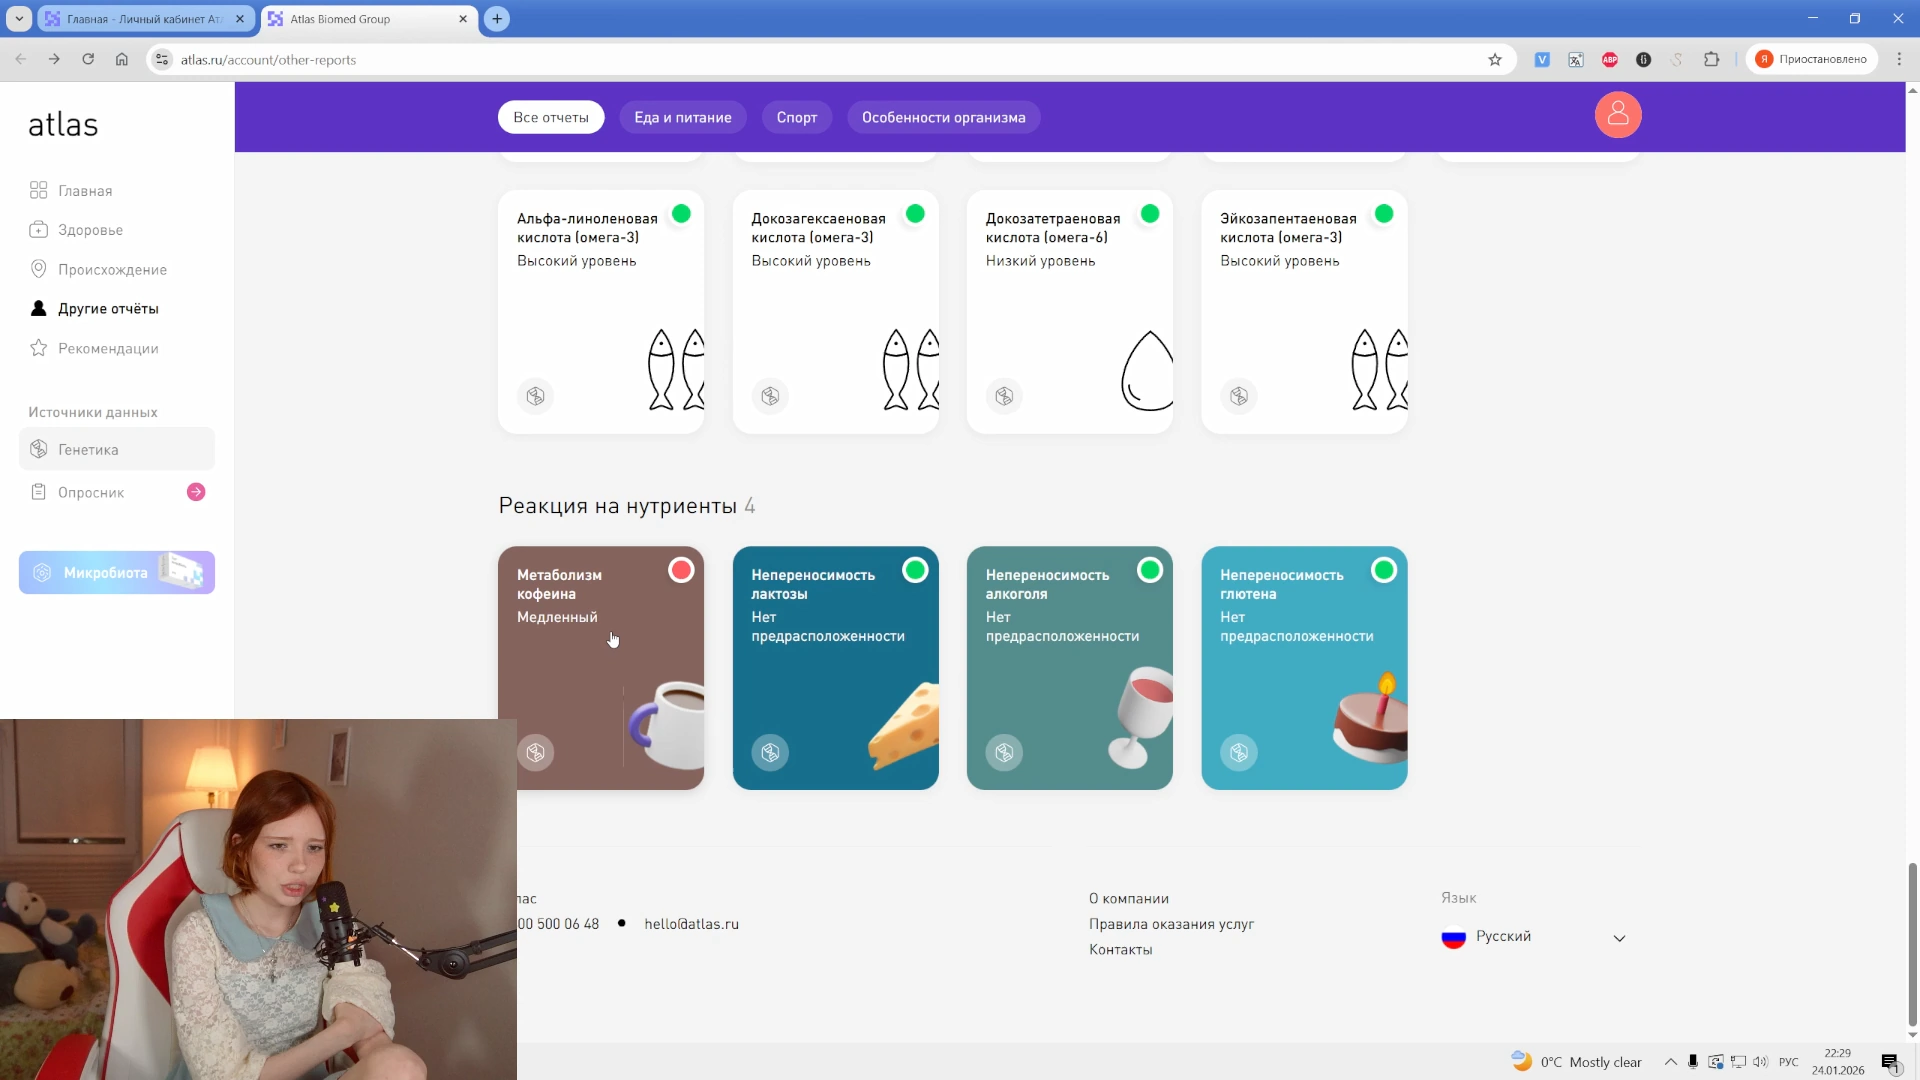Click the red status indicator on the caffeine card
Viewport: 1920px width, 1080px height.
coord(681,570)
